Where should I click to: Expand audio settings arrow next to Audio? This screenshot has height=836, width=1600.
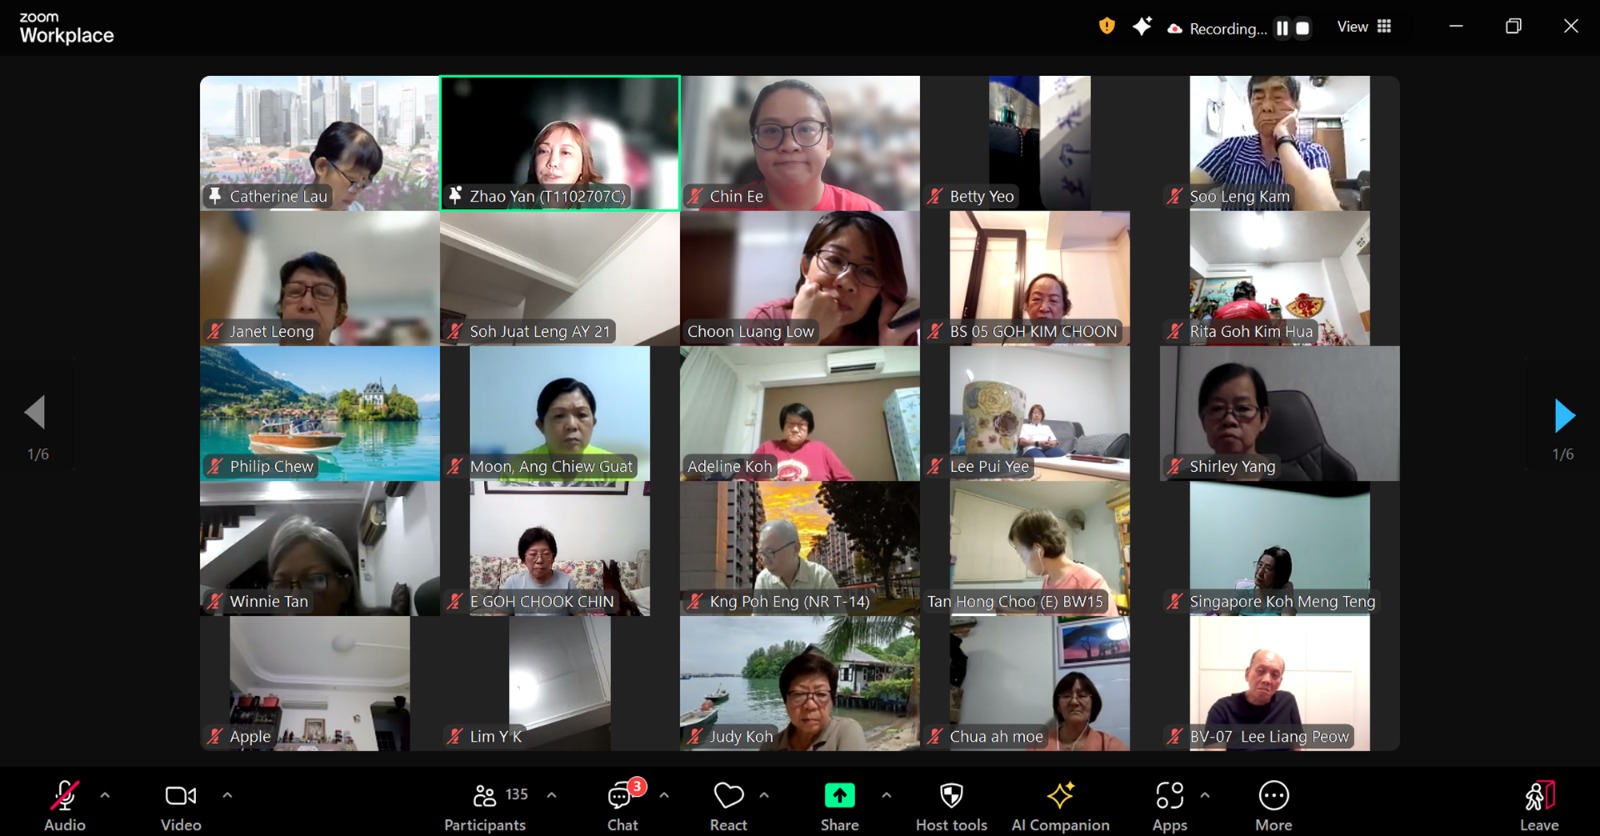coord(105,796)
